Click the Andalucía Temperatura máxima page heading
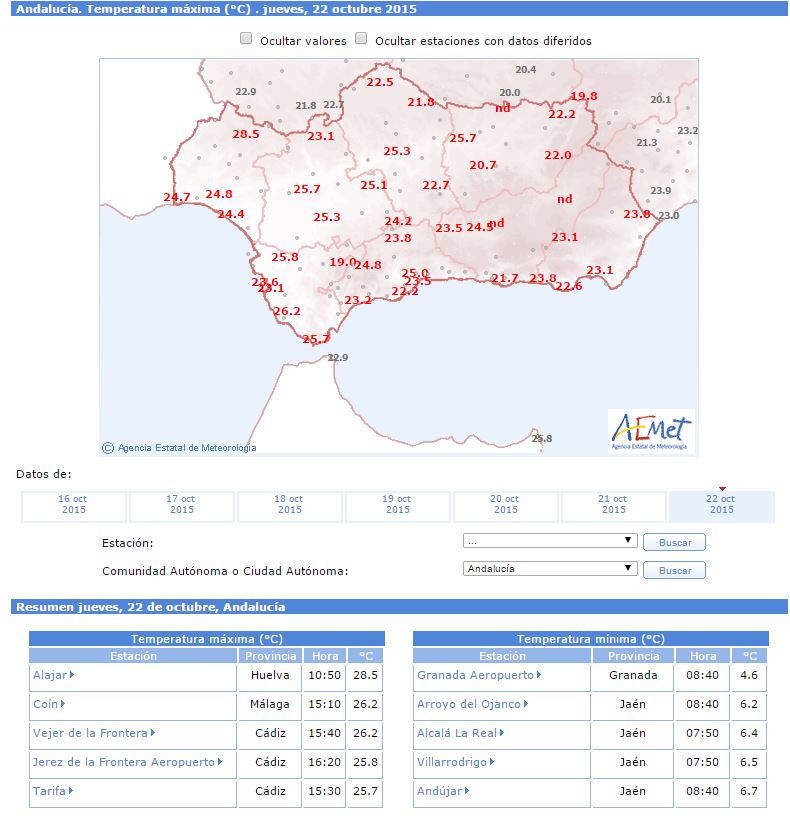Image resolution: width=790 pixels, height=821 pixels. pos(216,9)
